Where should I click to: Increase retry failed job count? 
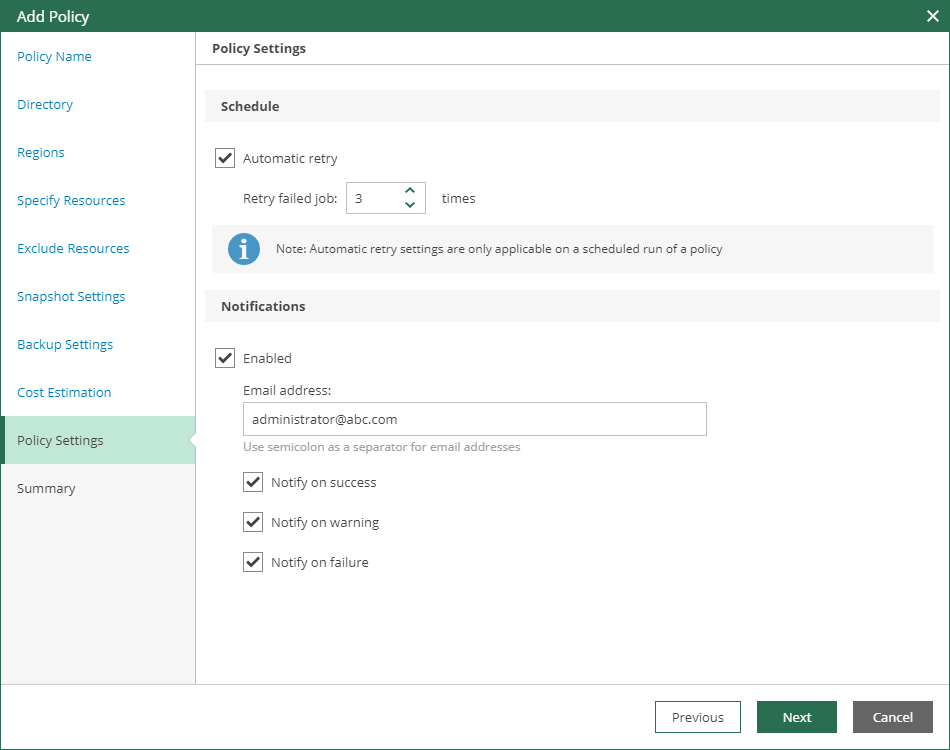click(x=409, y=190)
